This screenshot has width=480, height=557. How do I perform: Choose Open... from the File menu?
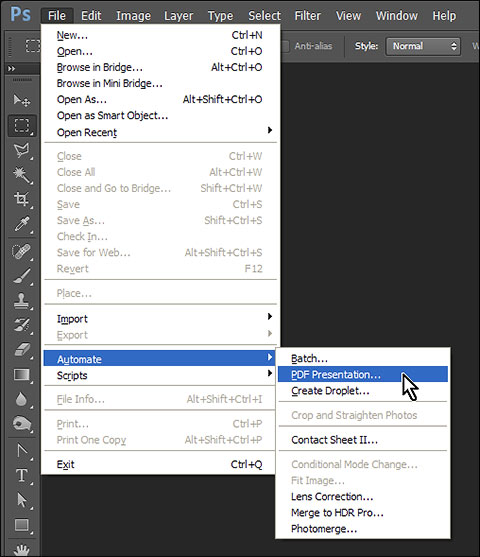[x=160, y=51]
